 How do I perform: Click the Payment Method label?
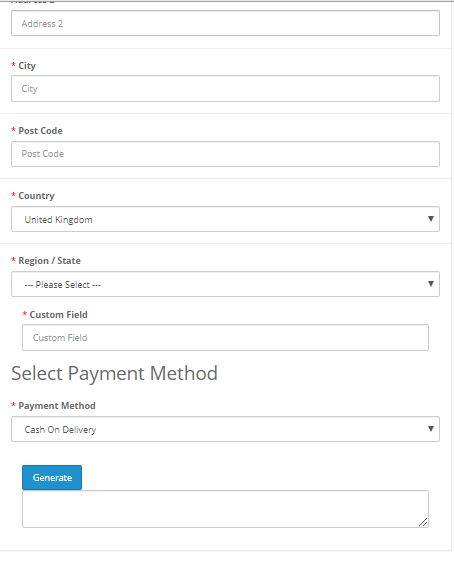click(x=57, y=406)
